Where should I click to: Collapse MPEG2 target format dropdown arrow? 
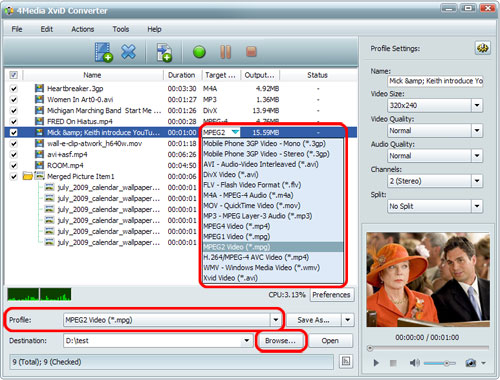coord(235,132)
